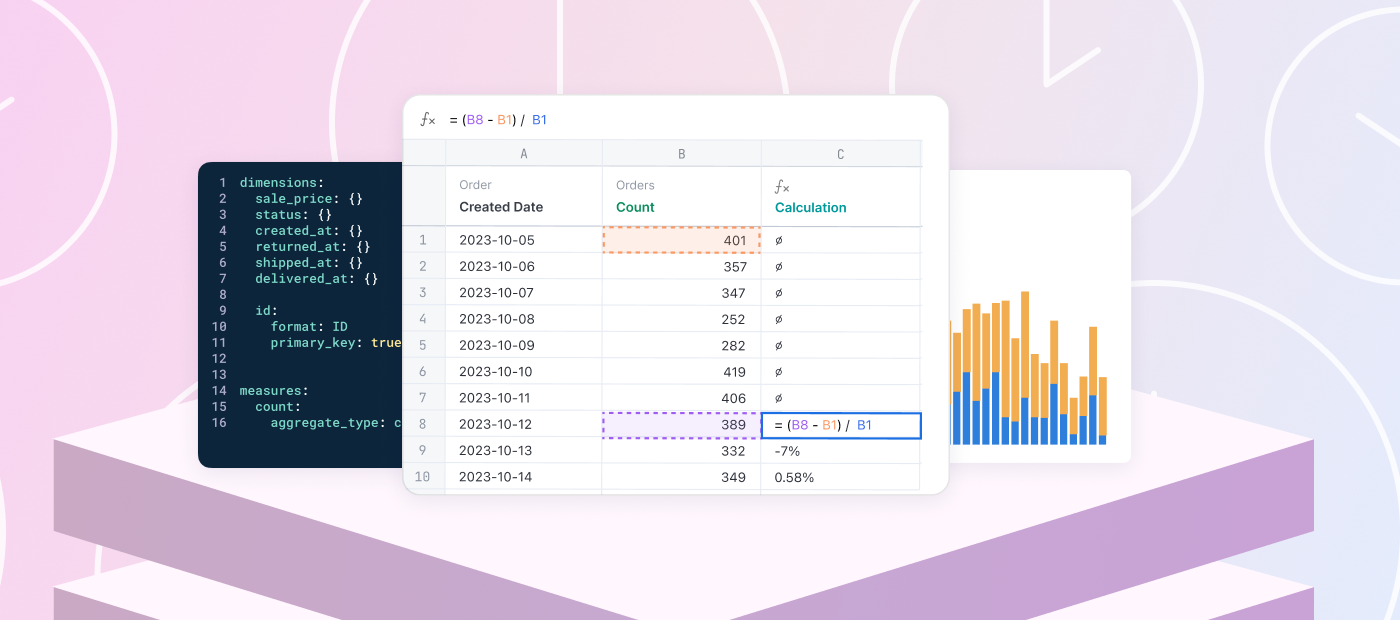Click the fx icon in formula bar

pyautogui.click(x=427, y=120)
